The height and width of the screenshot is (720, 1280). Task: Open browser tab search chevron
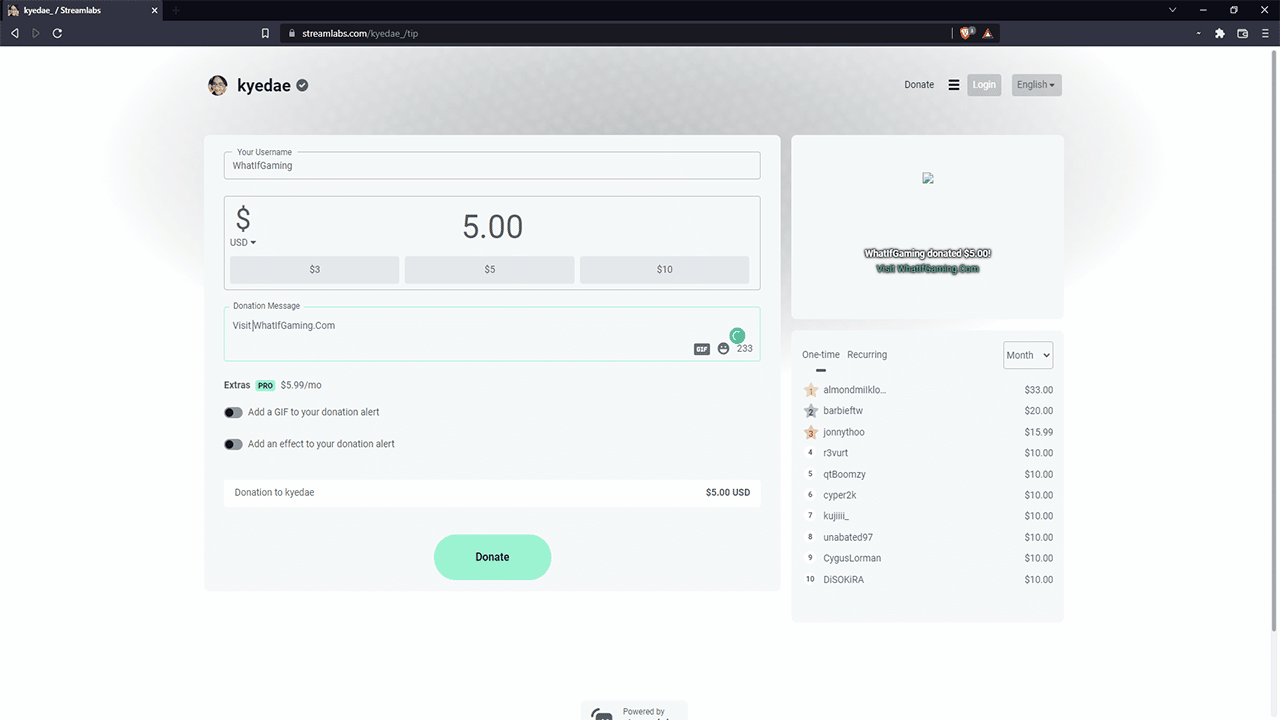1173,10
